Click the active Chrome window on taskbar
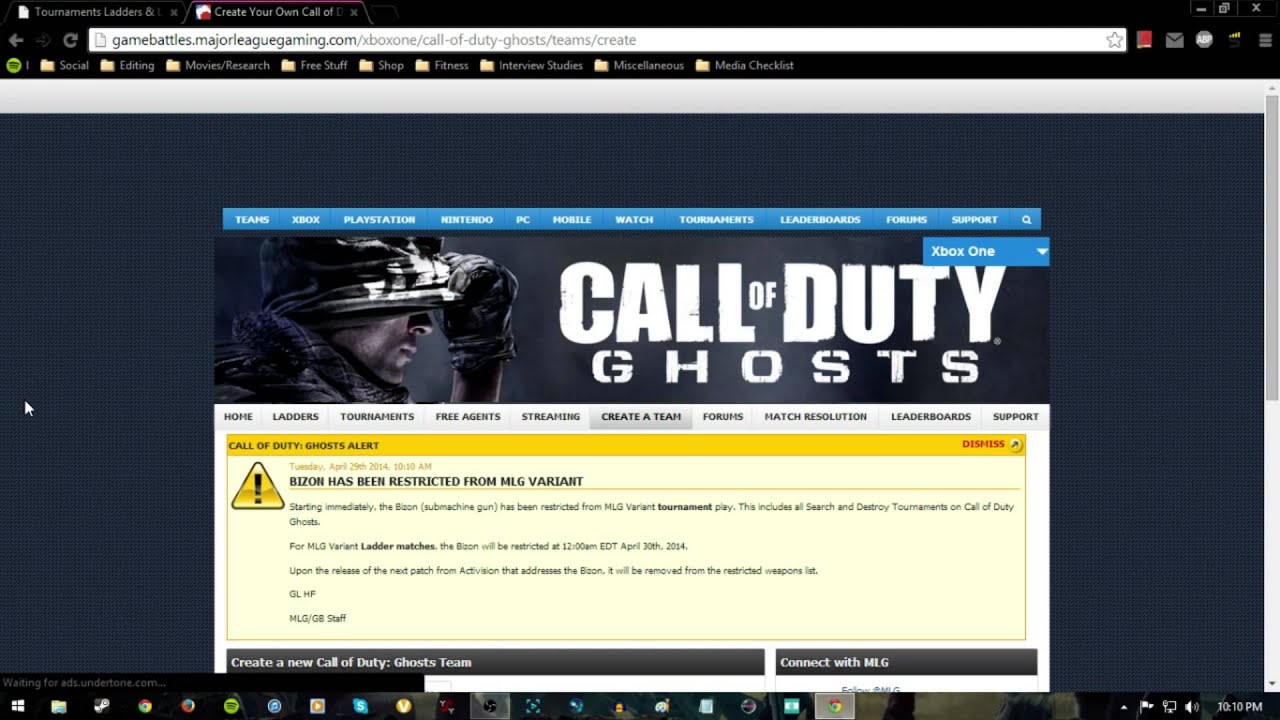This screenshot has width=1280, height=720. click(x=835, y=706)
